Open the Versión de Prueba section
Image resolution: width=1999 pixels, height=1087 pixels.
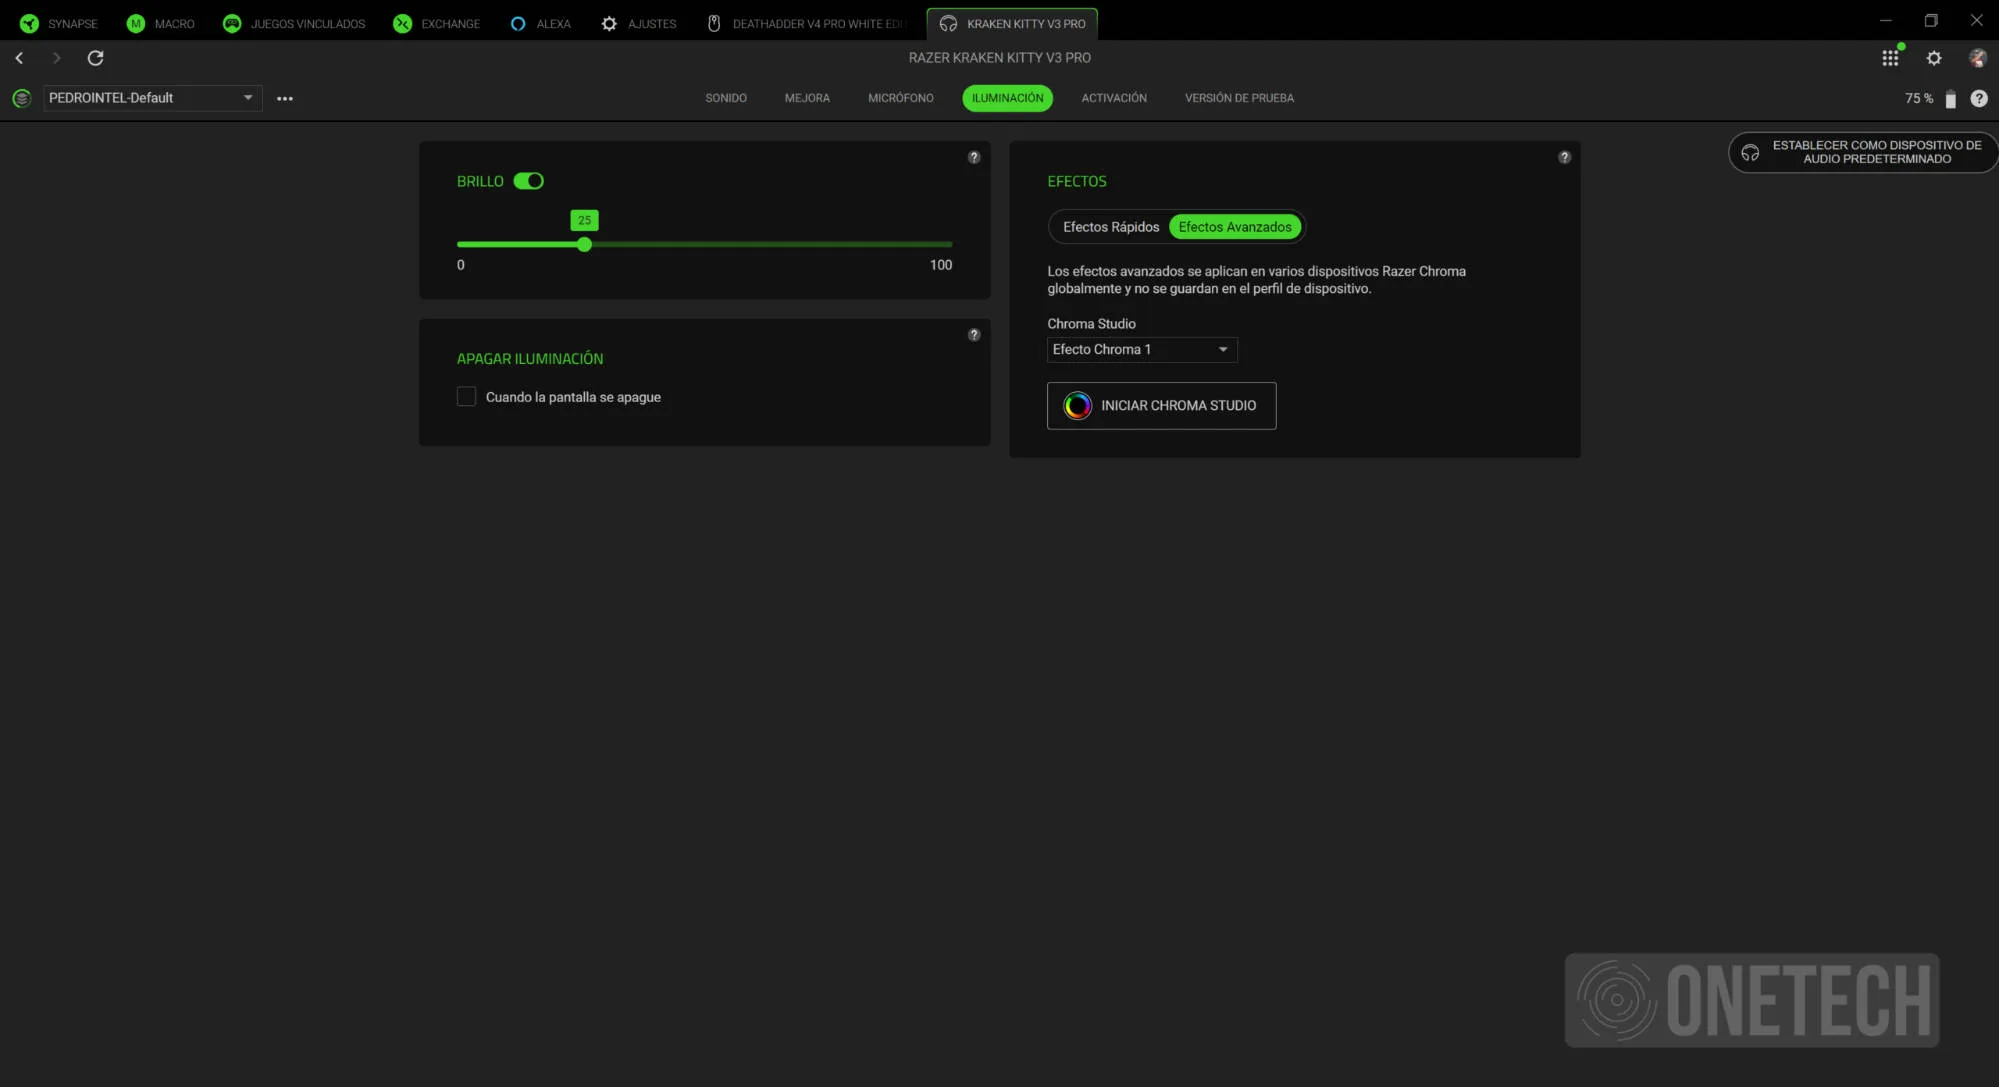(x=1239, y=98)
